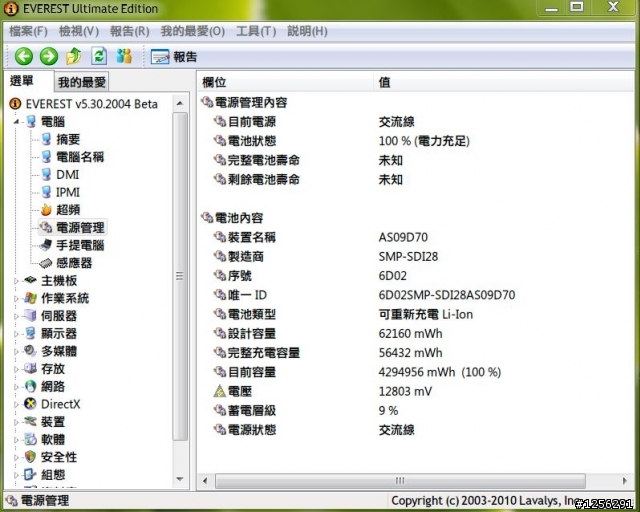Open the 檔案(F) menu
The height and width of the screenshot is (512, 640).
28,31
